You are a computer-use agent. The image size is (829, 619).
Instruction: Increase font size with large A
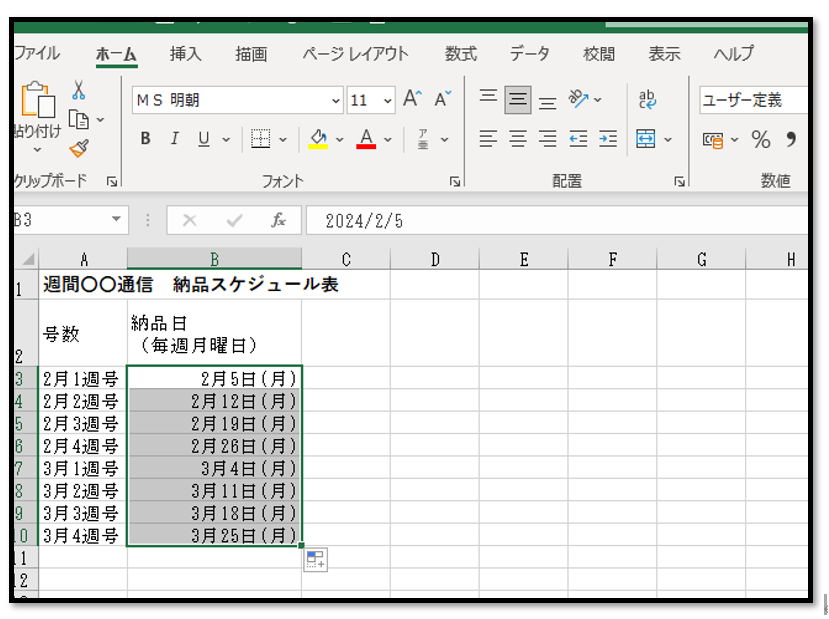click(412, 99)
